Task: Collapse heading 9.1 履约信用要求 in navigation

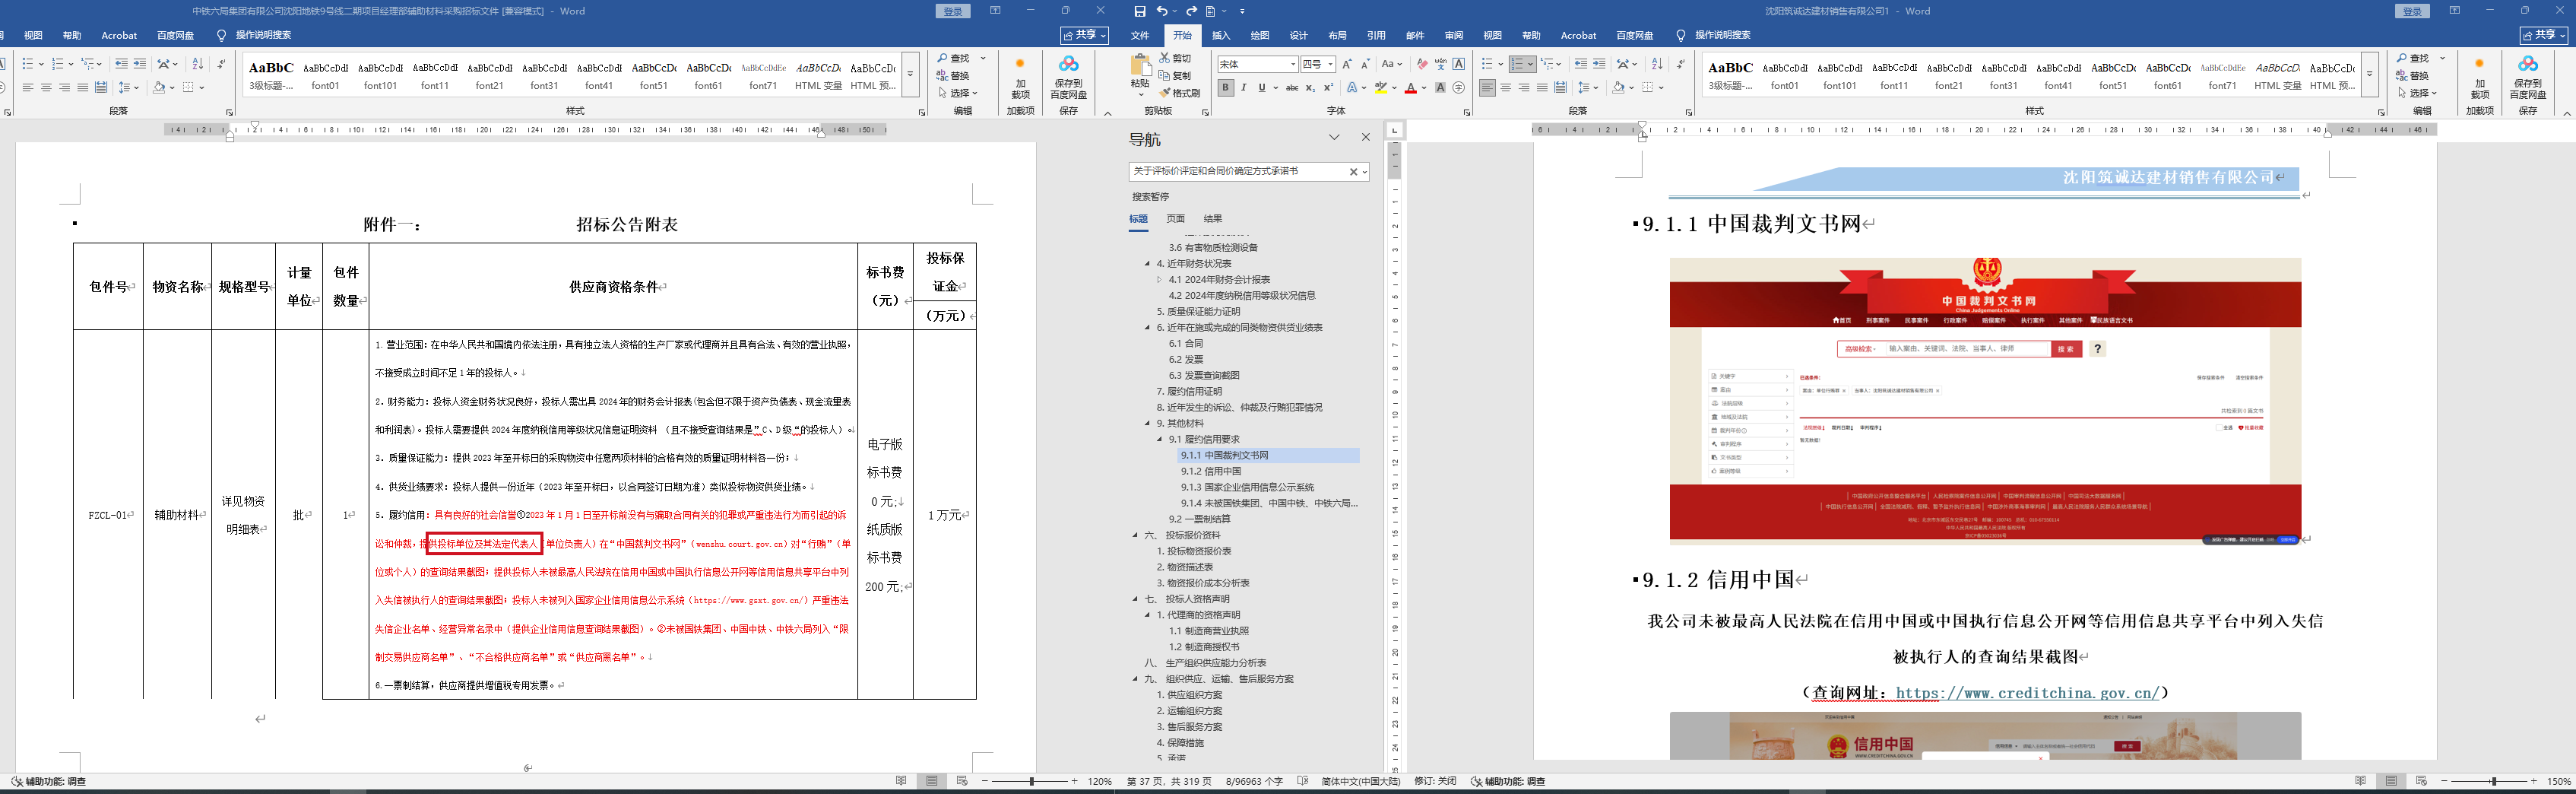Action: (x=1160, y=439)
